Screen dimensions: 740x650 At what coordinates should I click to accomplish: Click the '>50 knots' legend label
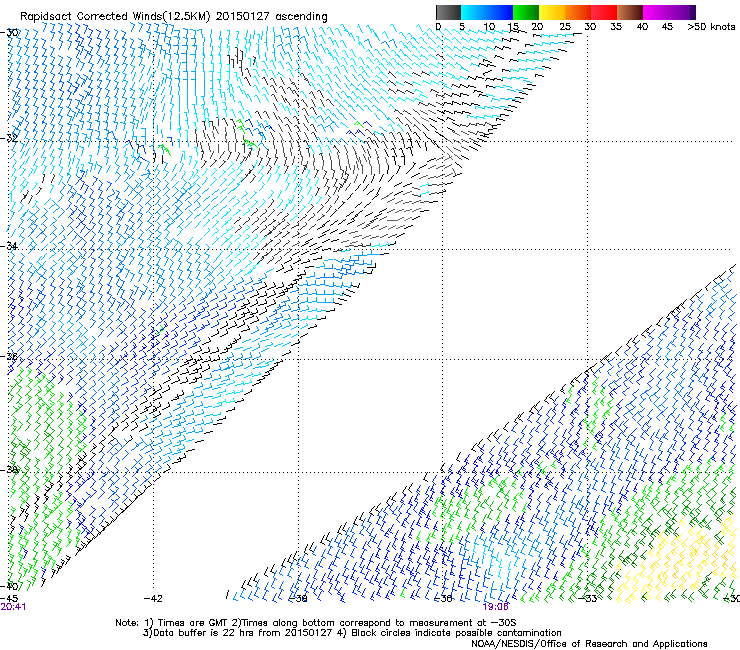coord(711,27)
